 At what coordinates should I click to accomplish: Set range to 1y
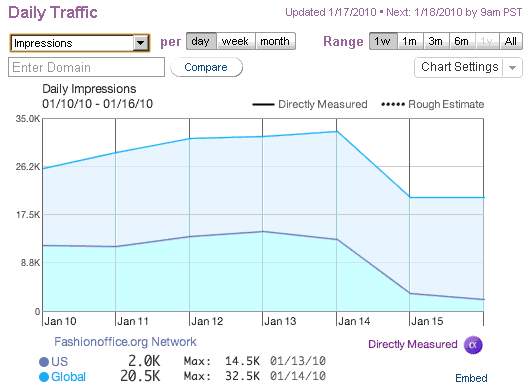487,41
